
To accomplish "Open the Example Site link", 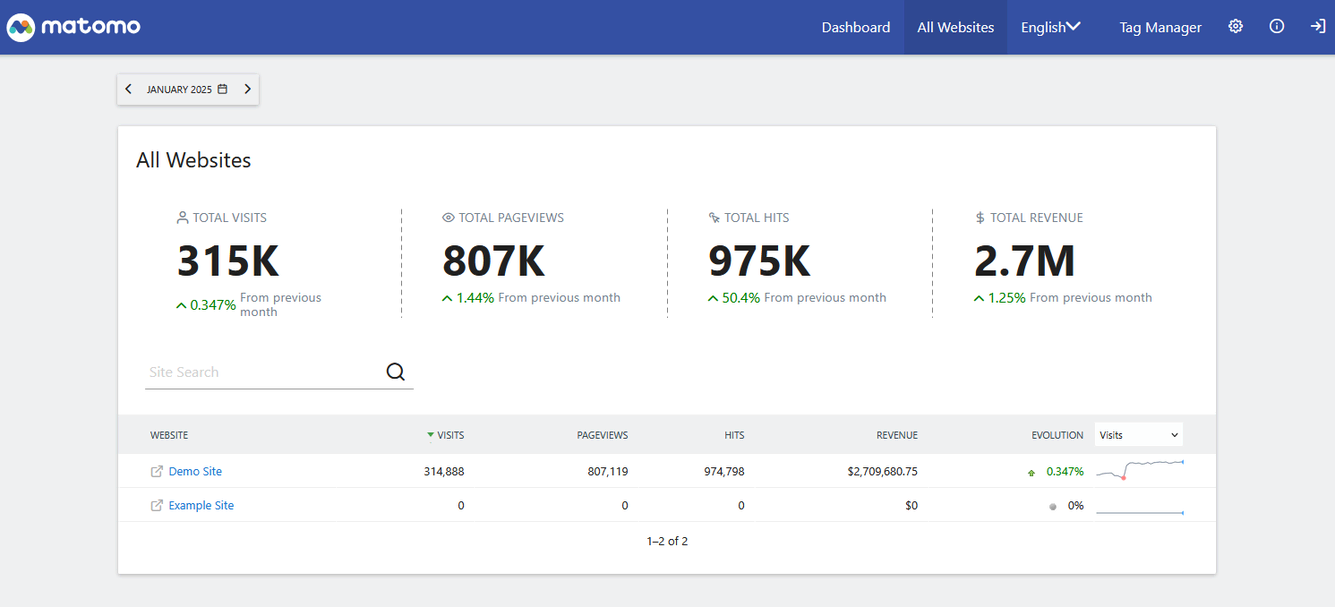I will (201, 506).
